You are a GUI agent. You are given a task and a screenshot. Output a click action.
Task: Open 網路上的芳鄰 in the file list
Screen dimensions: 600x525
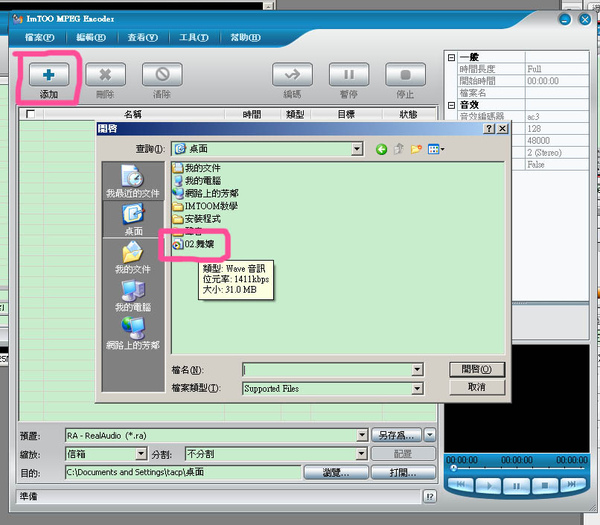206,194
